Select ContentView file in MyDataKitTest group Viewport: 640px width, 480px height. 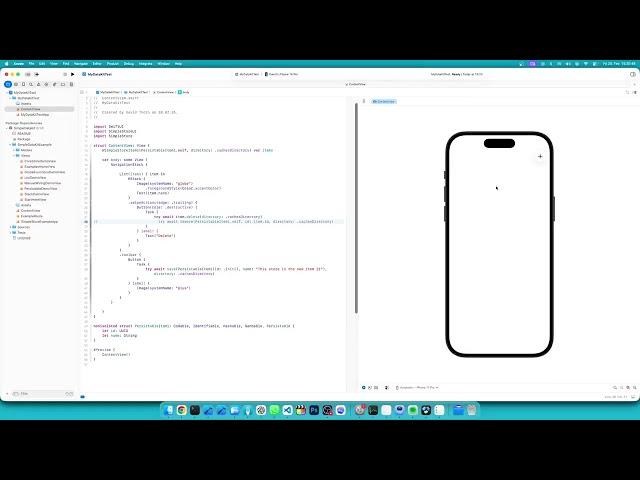click(40, 109)
